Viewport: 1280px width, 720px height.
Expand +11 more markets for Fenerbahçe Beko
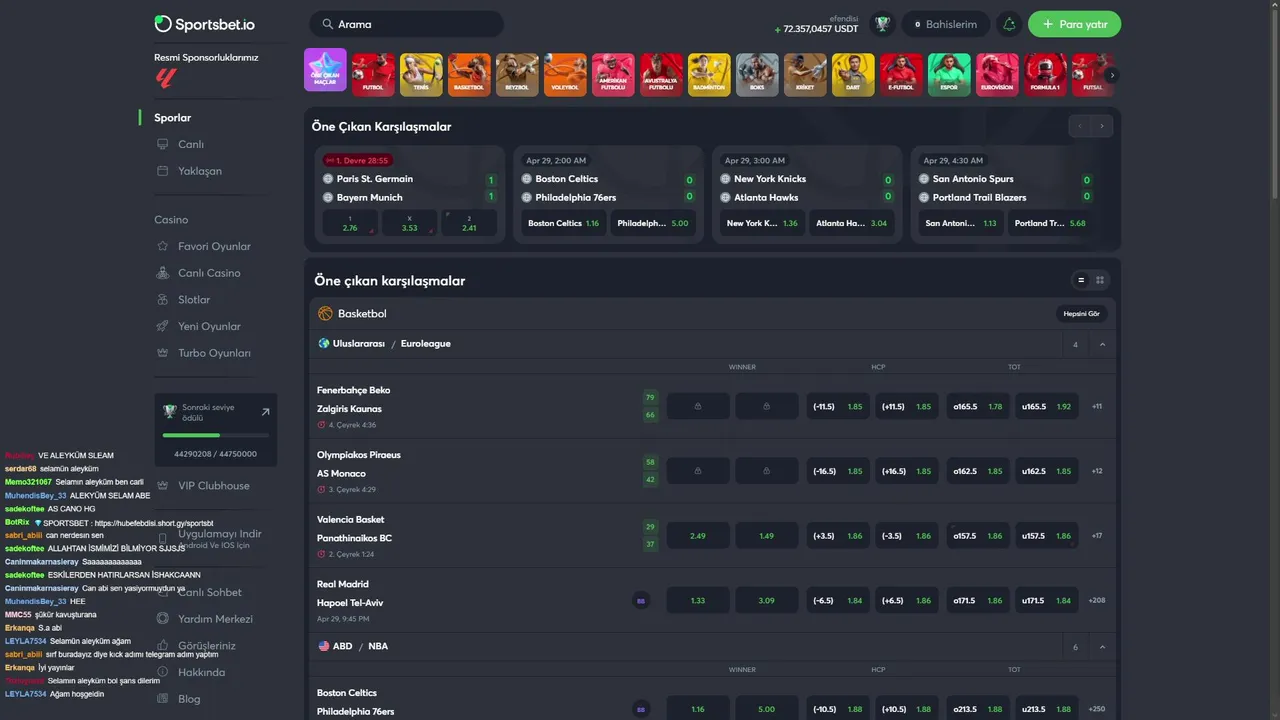pyautogui.click(x=1097, y=406)
